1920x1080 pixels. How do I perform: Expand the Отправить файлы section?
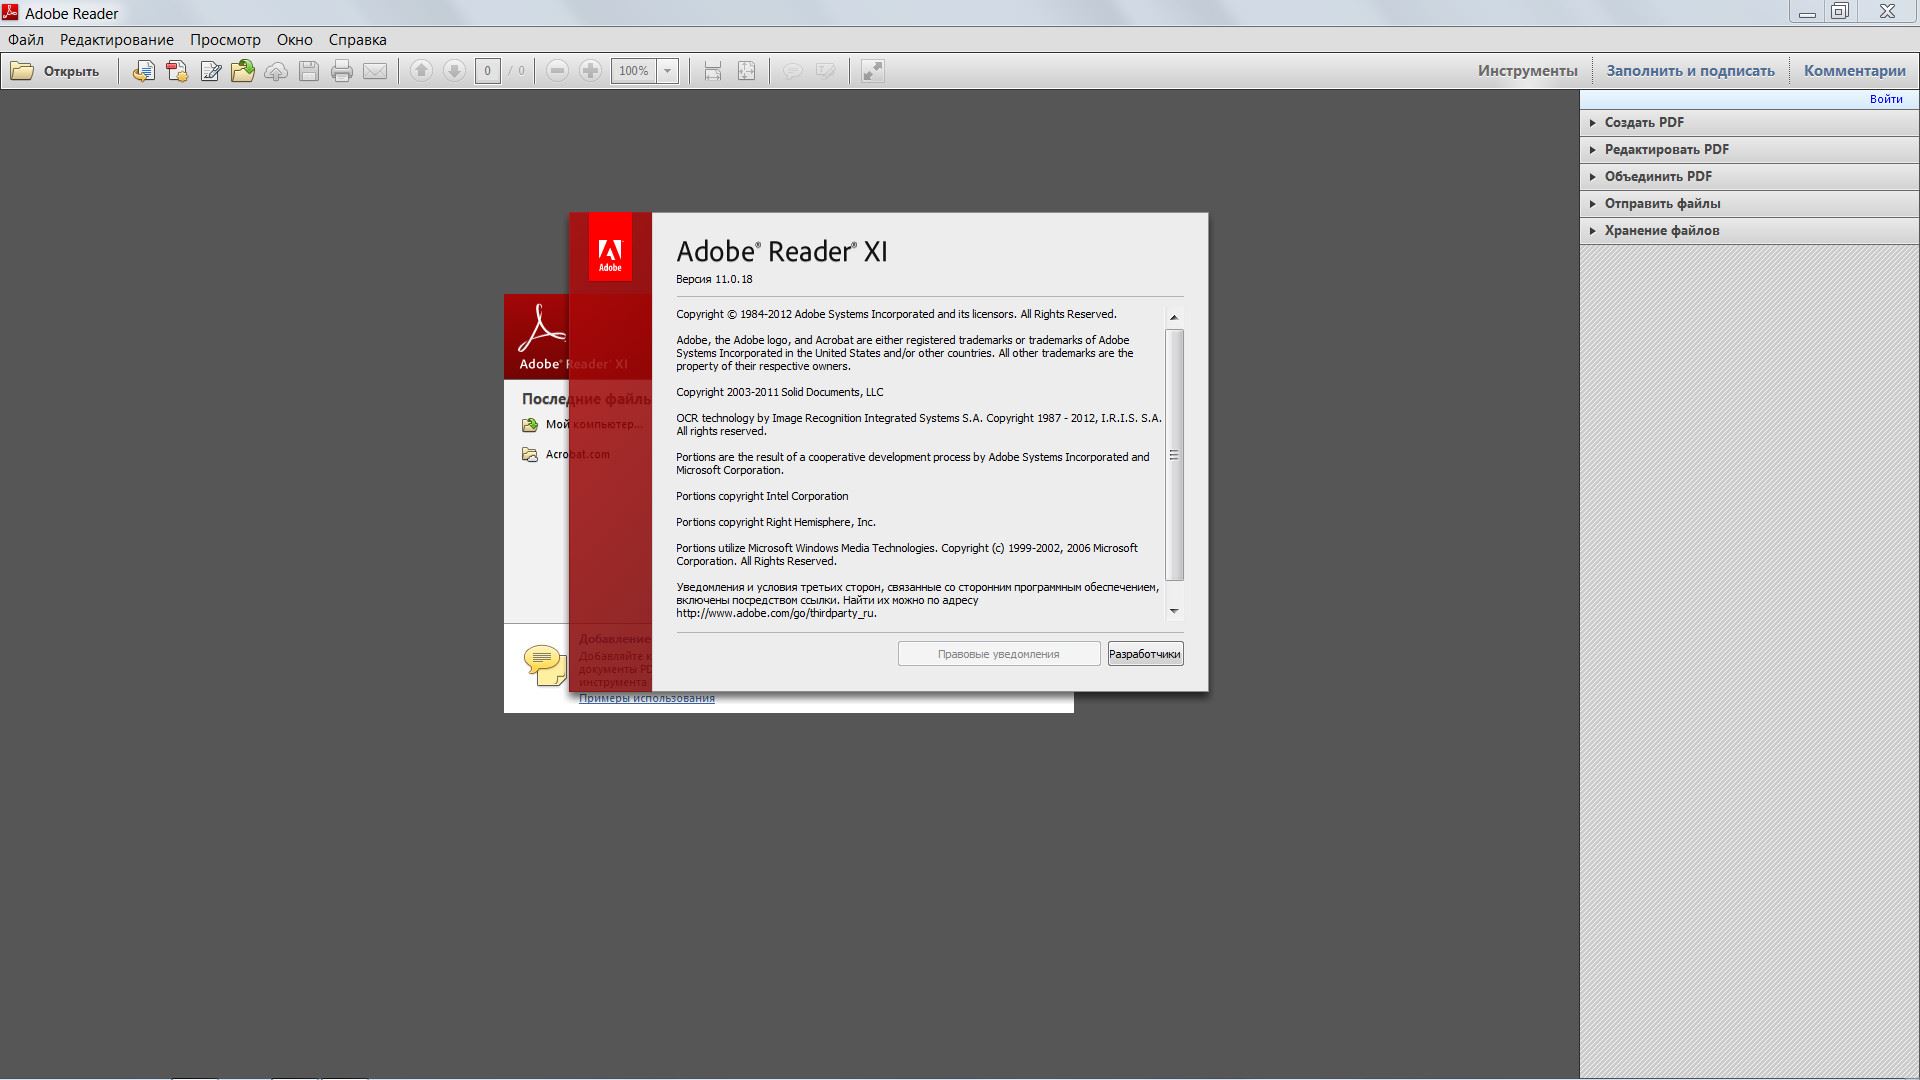(x=1749, y=204)
